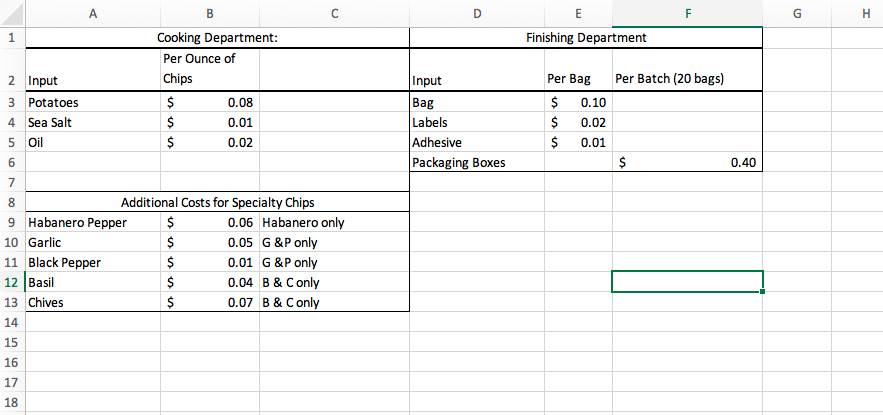Screen dimensions: 883x415
Task: Click the select-all corner triangle
Action: point(12,14)
